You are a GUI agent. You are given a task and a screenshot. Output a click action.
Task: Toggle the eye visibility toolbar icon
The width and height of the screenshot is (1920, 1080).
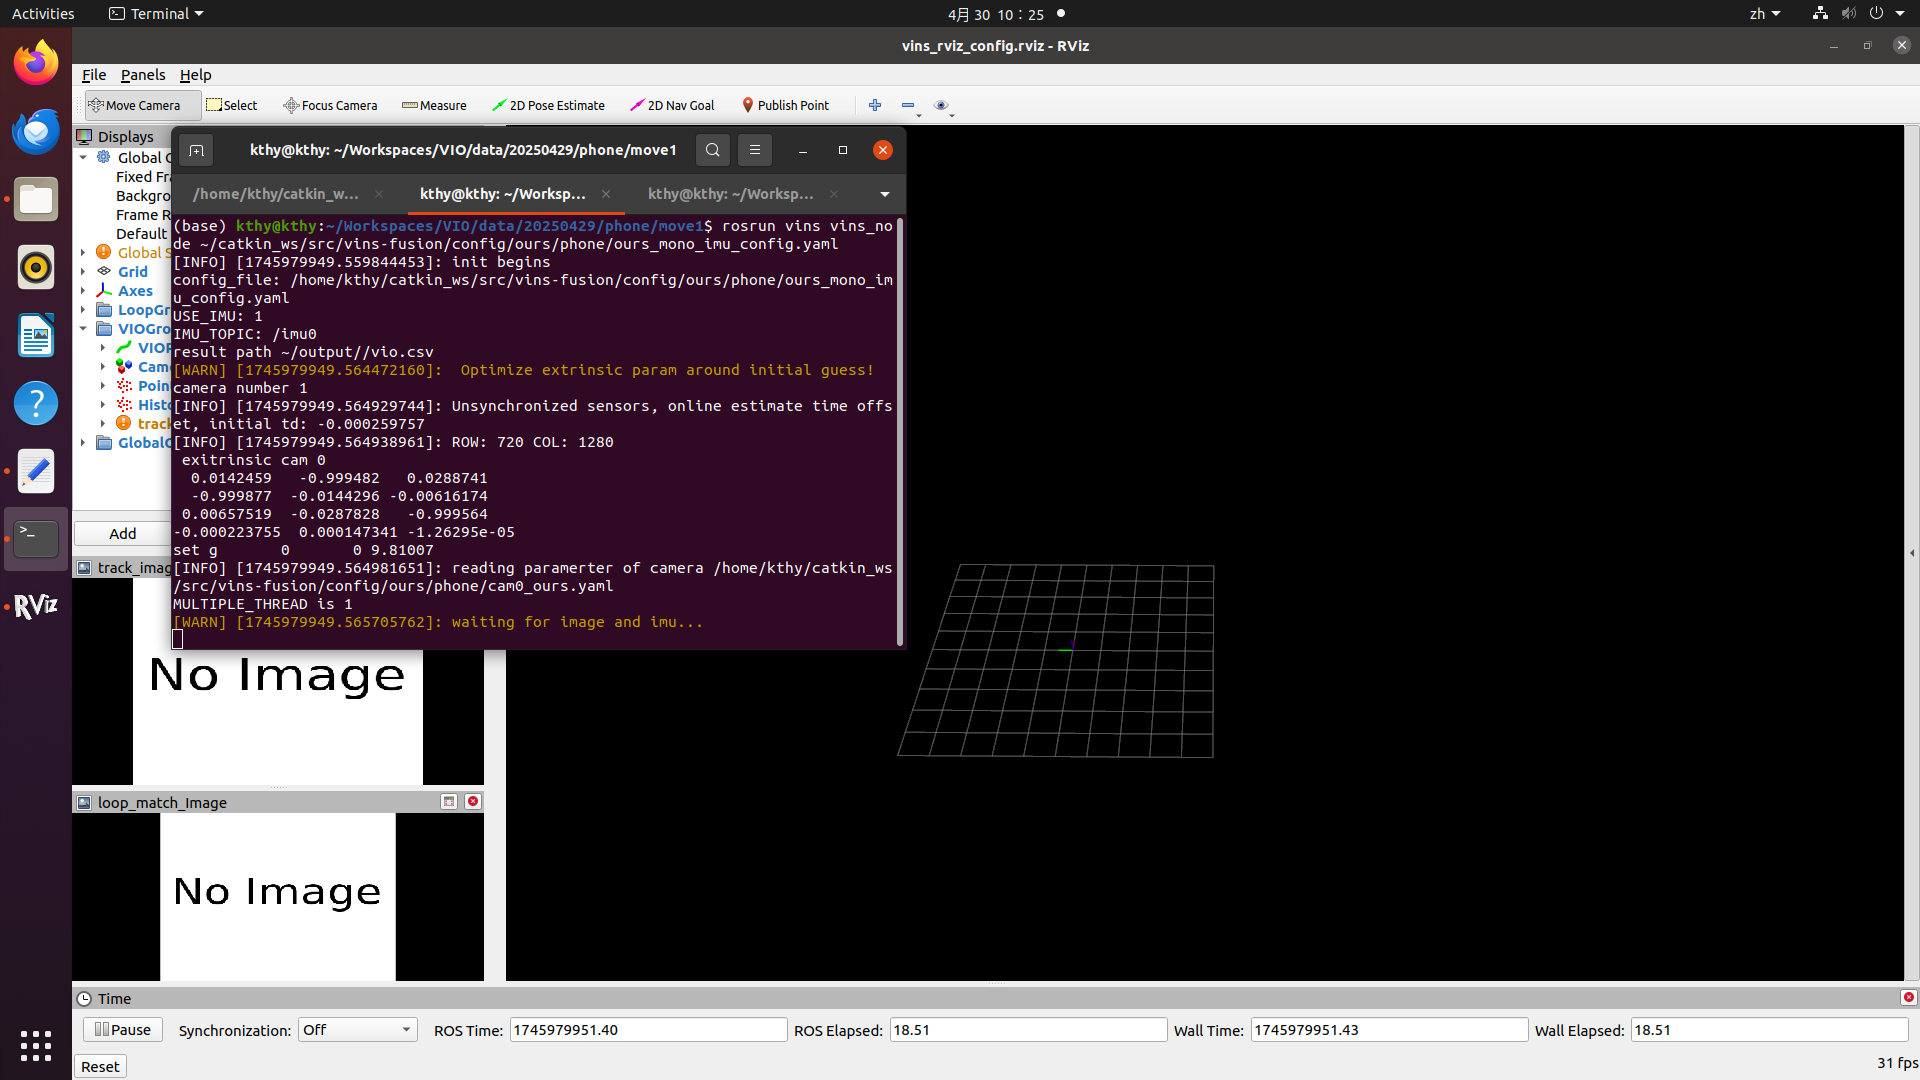pos(940,105)
